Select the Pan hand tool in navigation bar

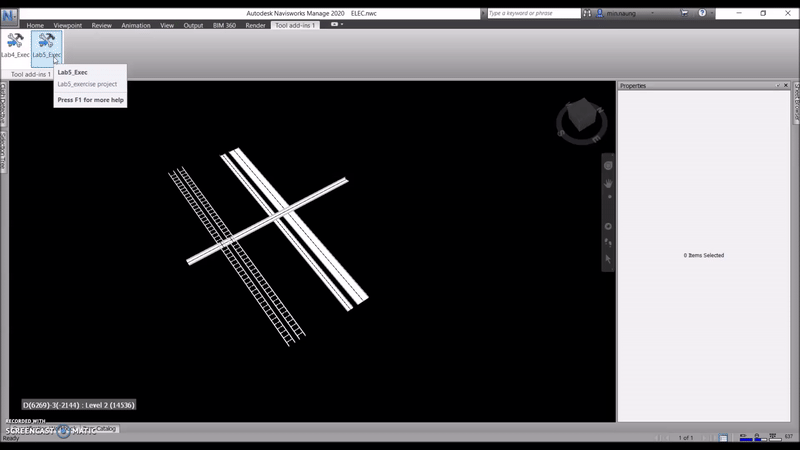[x=608, y=183]
